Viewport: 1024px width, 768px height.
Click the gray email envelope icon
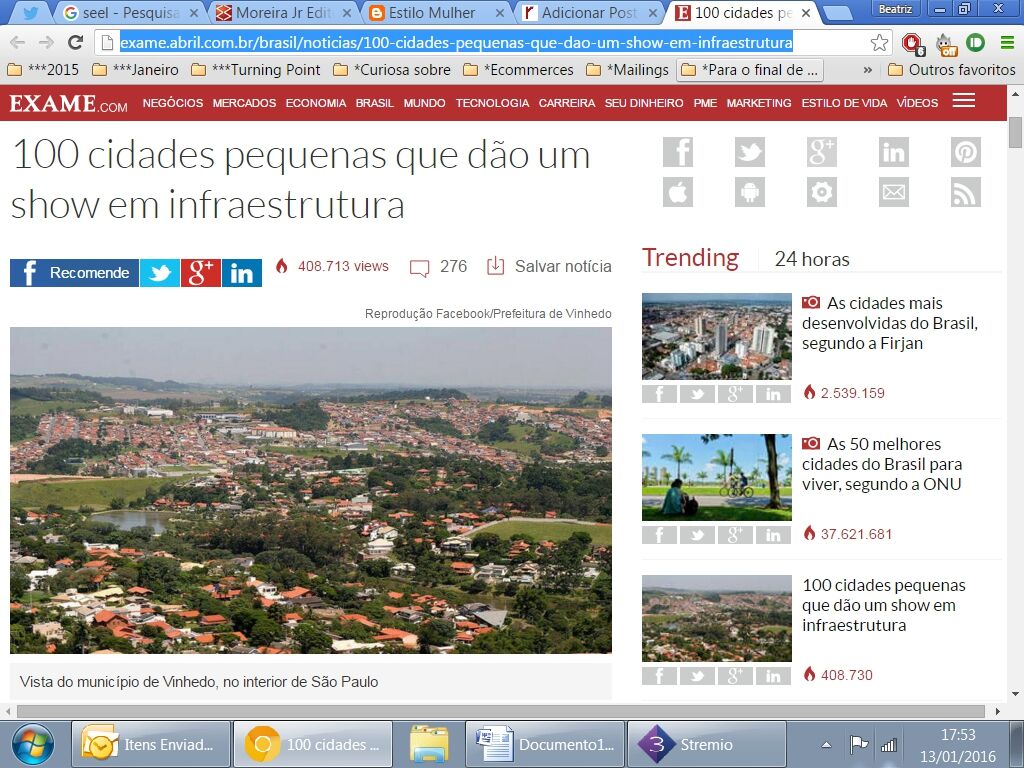pyautogui.click(x=893, y=192)
